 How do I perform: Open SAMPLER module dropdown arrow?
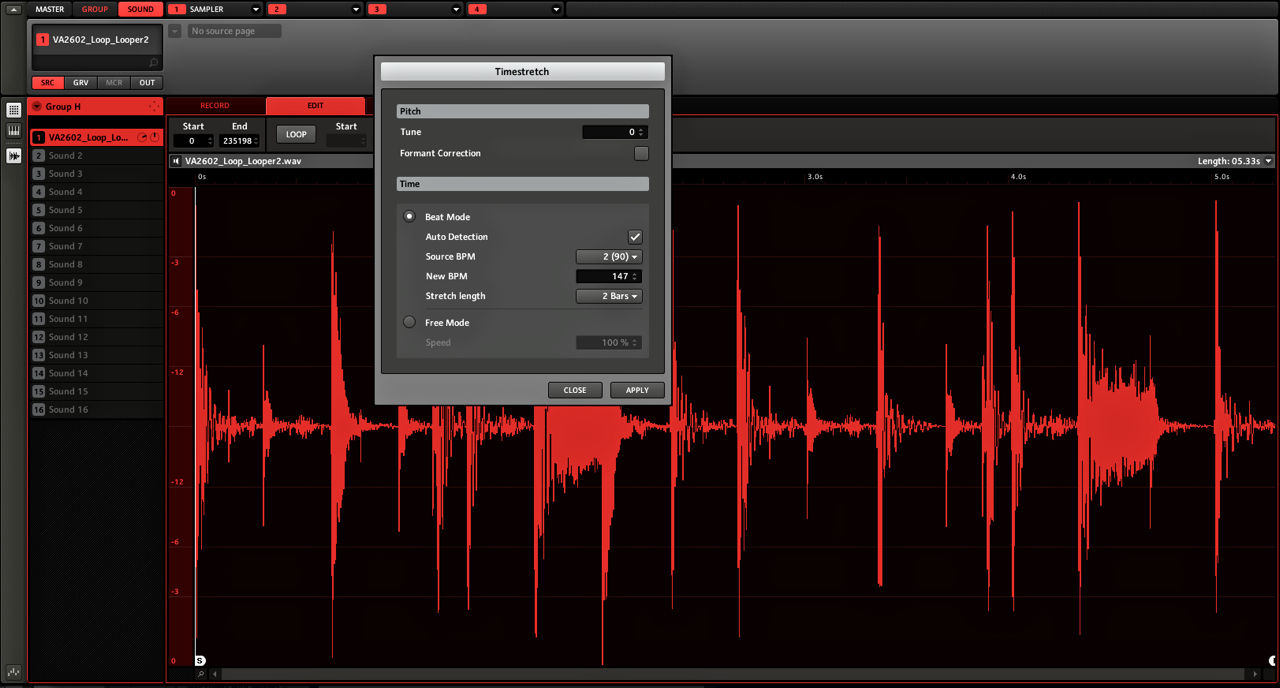[256, 9]
